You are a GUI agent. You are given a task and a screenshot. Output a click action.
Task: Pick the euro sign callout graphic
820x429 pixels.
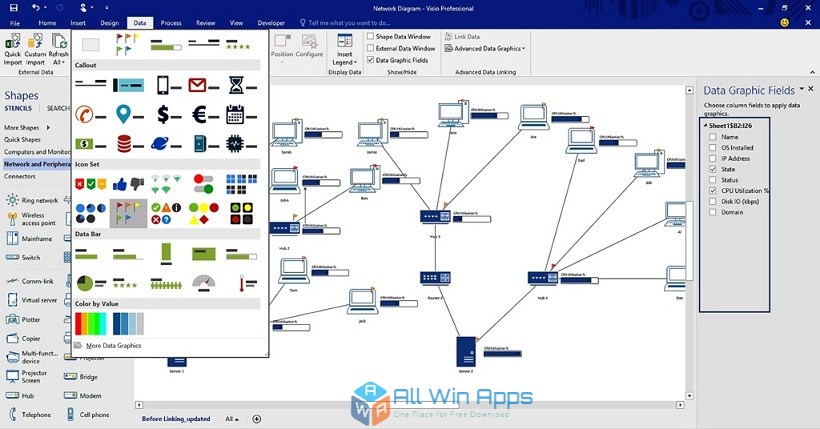(x=204, y=114)
